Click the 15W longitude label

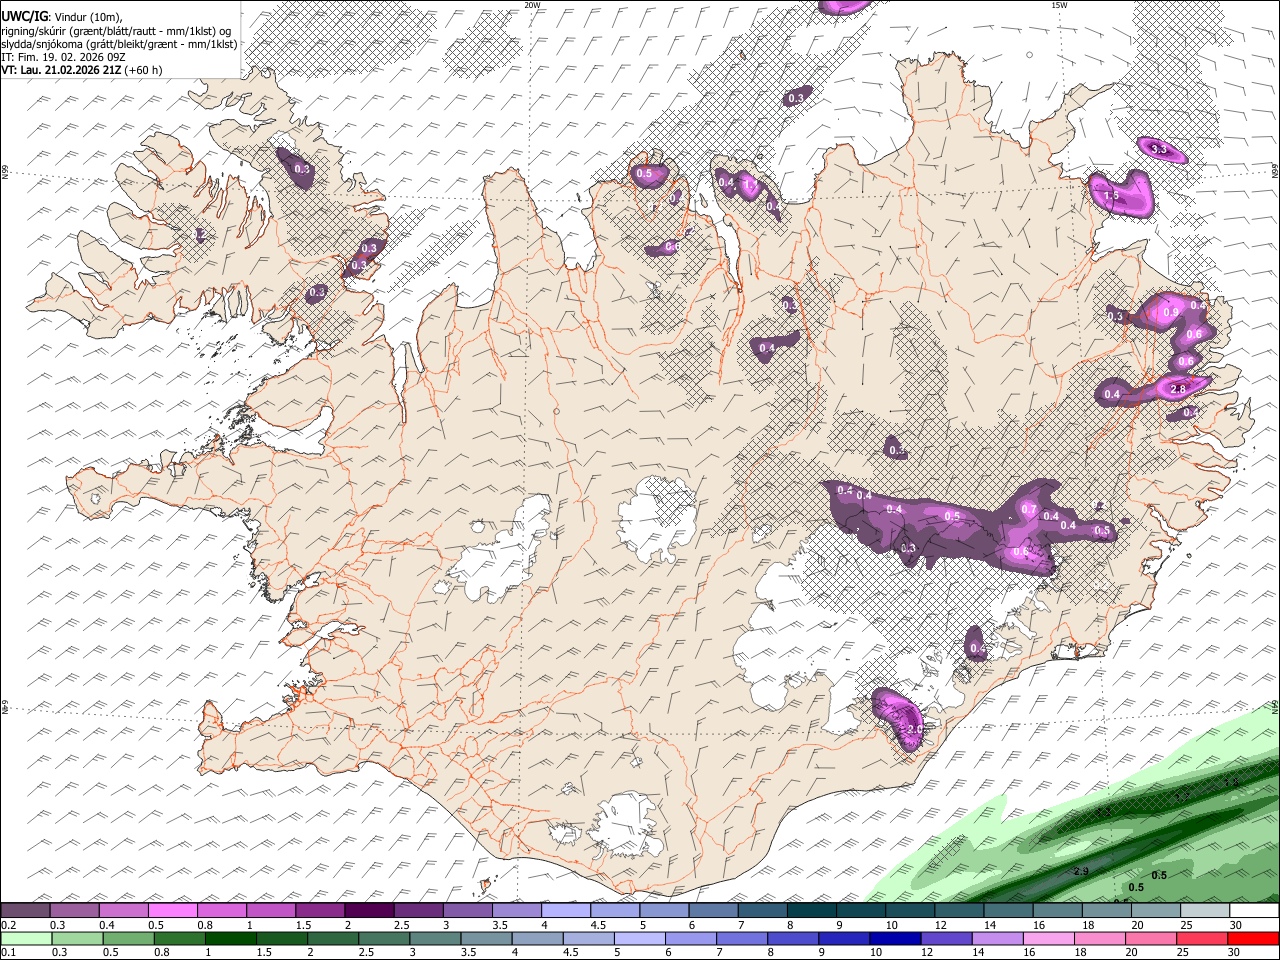point(1059,5)
